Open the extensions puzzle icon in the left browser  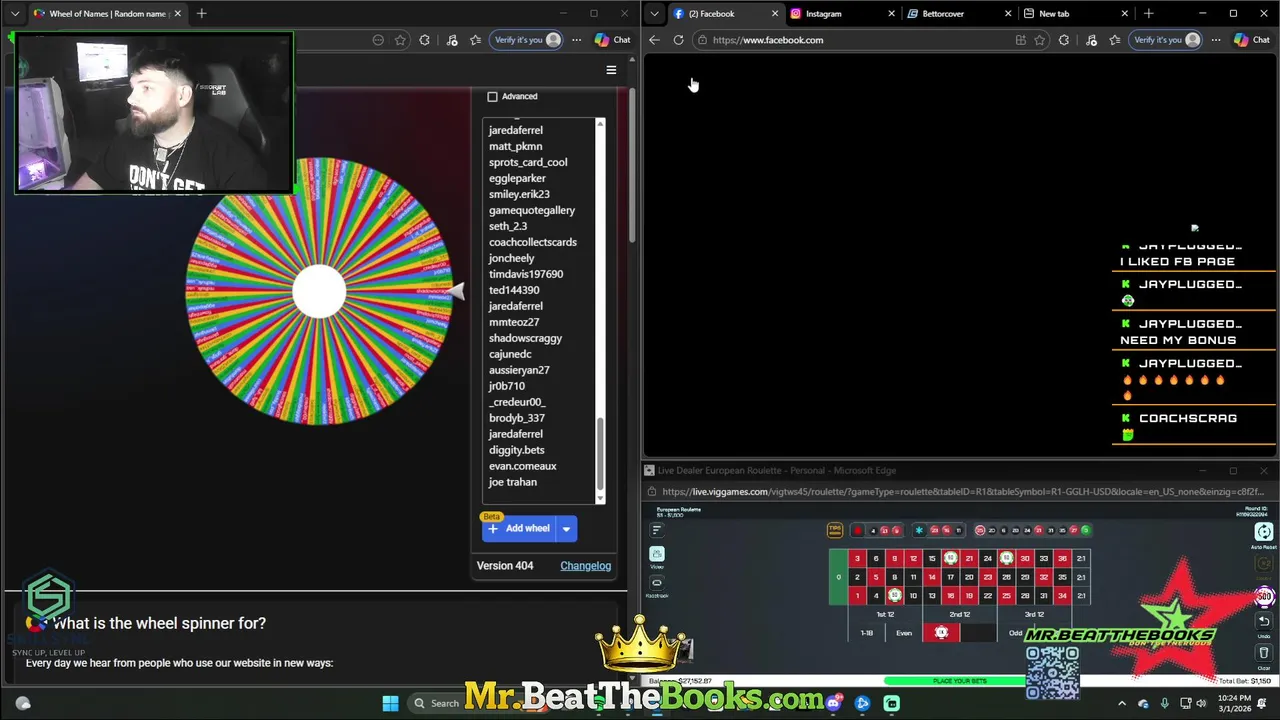425,40
